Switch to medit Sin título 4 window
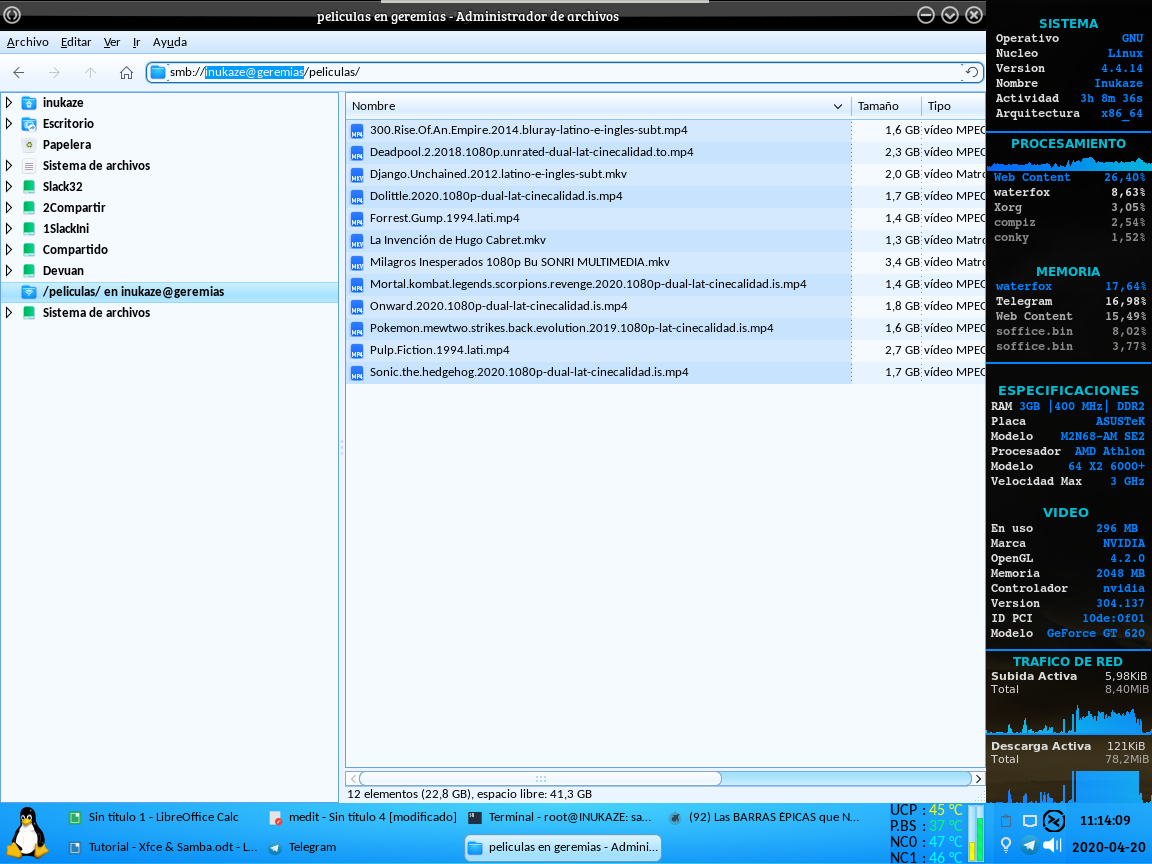This screenshot has height=864, width=1152. (363, 817)
